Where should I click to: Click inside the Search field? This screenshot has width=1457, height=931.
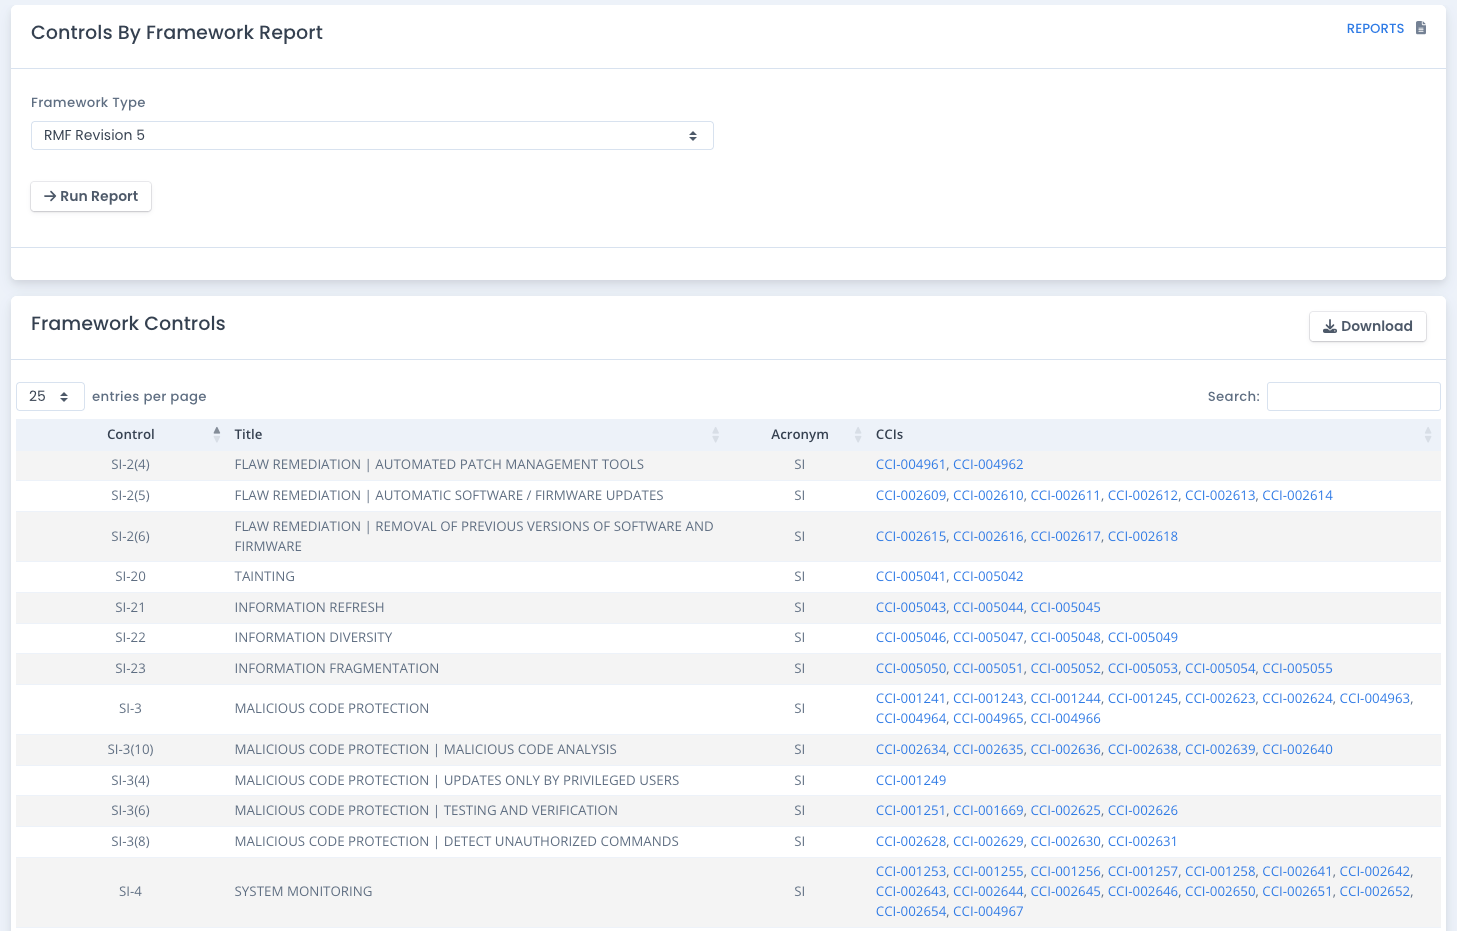pyautogui.click(x=1353, y=396)
